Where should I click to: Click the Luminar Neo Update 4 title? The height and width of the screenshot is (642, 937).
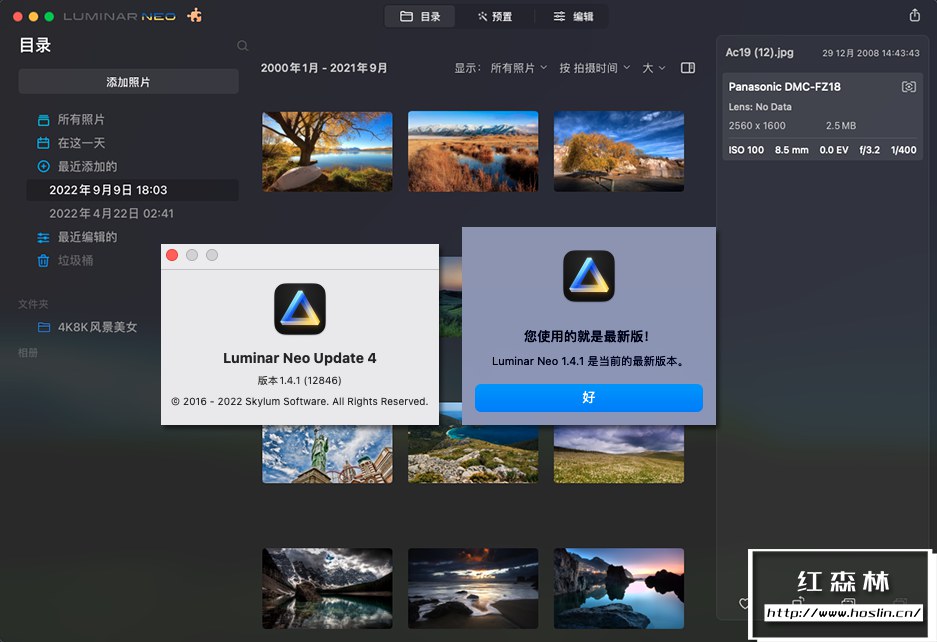(x=299, y=358)
